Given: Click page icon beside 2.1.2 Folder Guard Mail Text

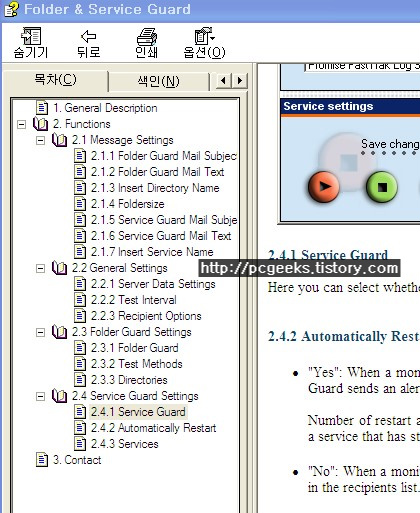Looking at the screenshot, I should click(x=80, y=172).
